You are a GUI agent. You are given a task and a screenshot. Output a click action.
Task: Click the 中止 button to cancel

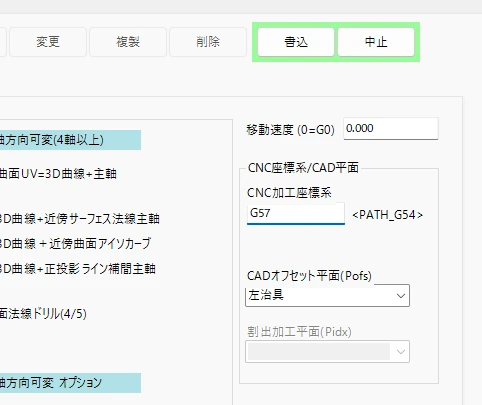tap(376, 42)
